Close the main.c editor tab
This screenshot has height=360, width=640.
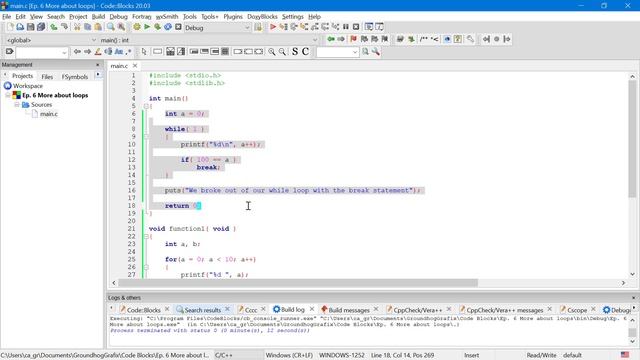coord(135,65)
